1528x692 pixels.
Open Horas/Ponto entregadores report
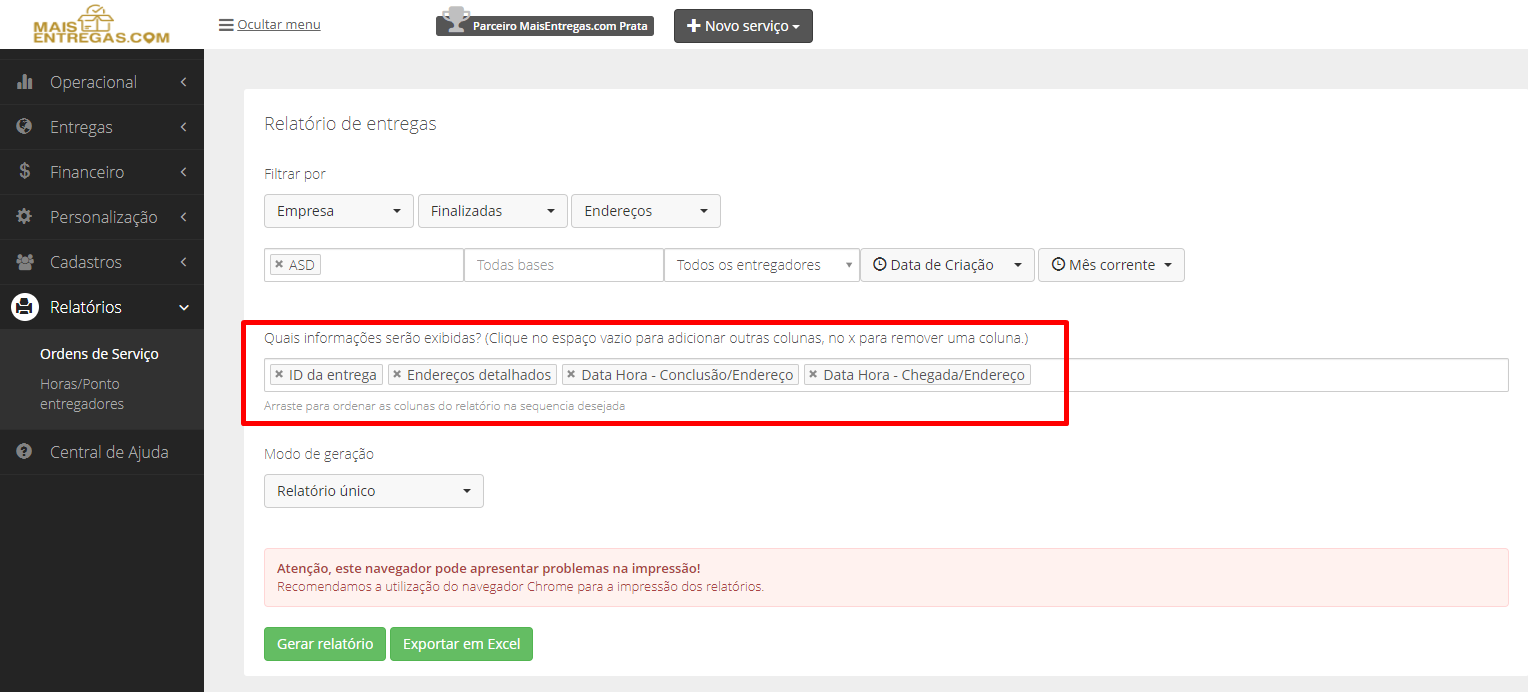point(82,394)
